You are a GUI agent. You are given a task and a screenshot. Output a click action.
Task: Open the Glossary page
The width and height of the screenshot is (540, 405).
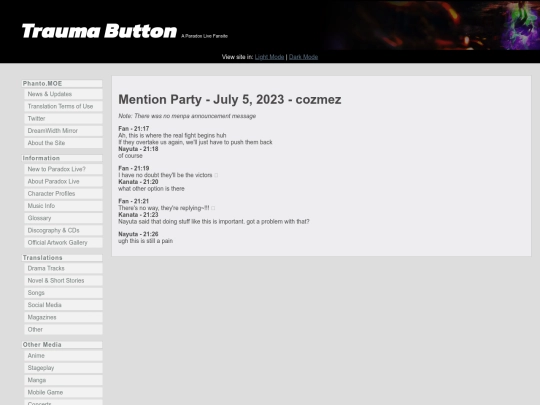pyautogui.click(x=63, y=218)
